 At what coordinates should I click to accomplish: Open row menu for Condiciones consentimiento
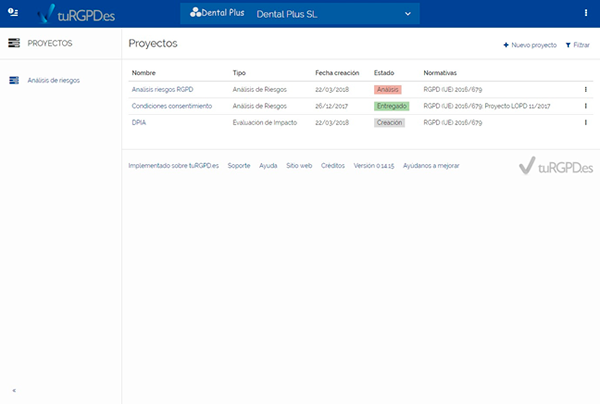(x=585, y=106)
